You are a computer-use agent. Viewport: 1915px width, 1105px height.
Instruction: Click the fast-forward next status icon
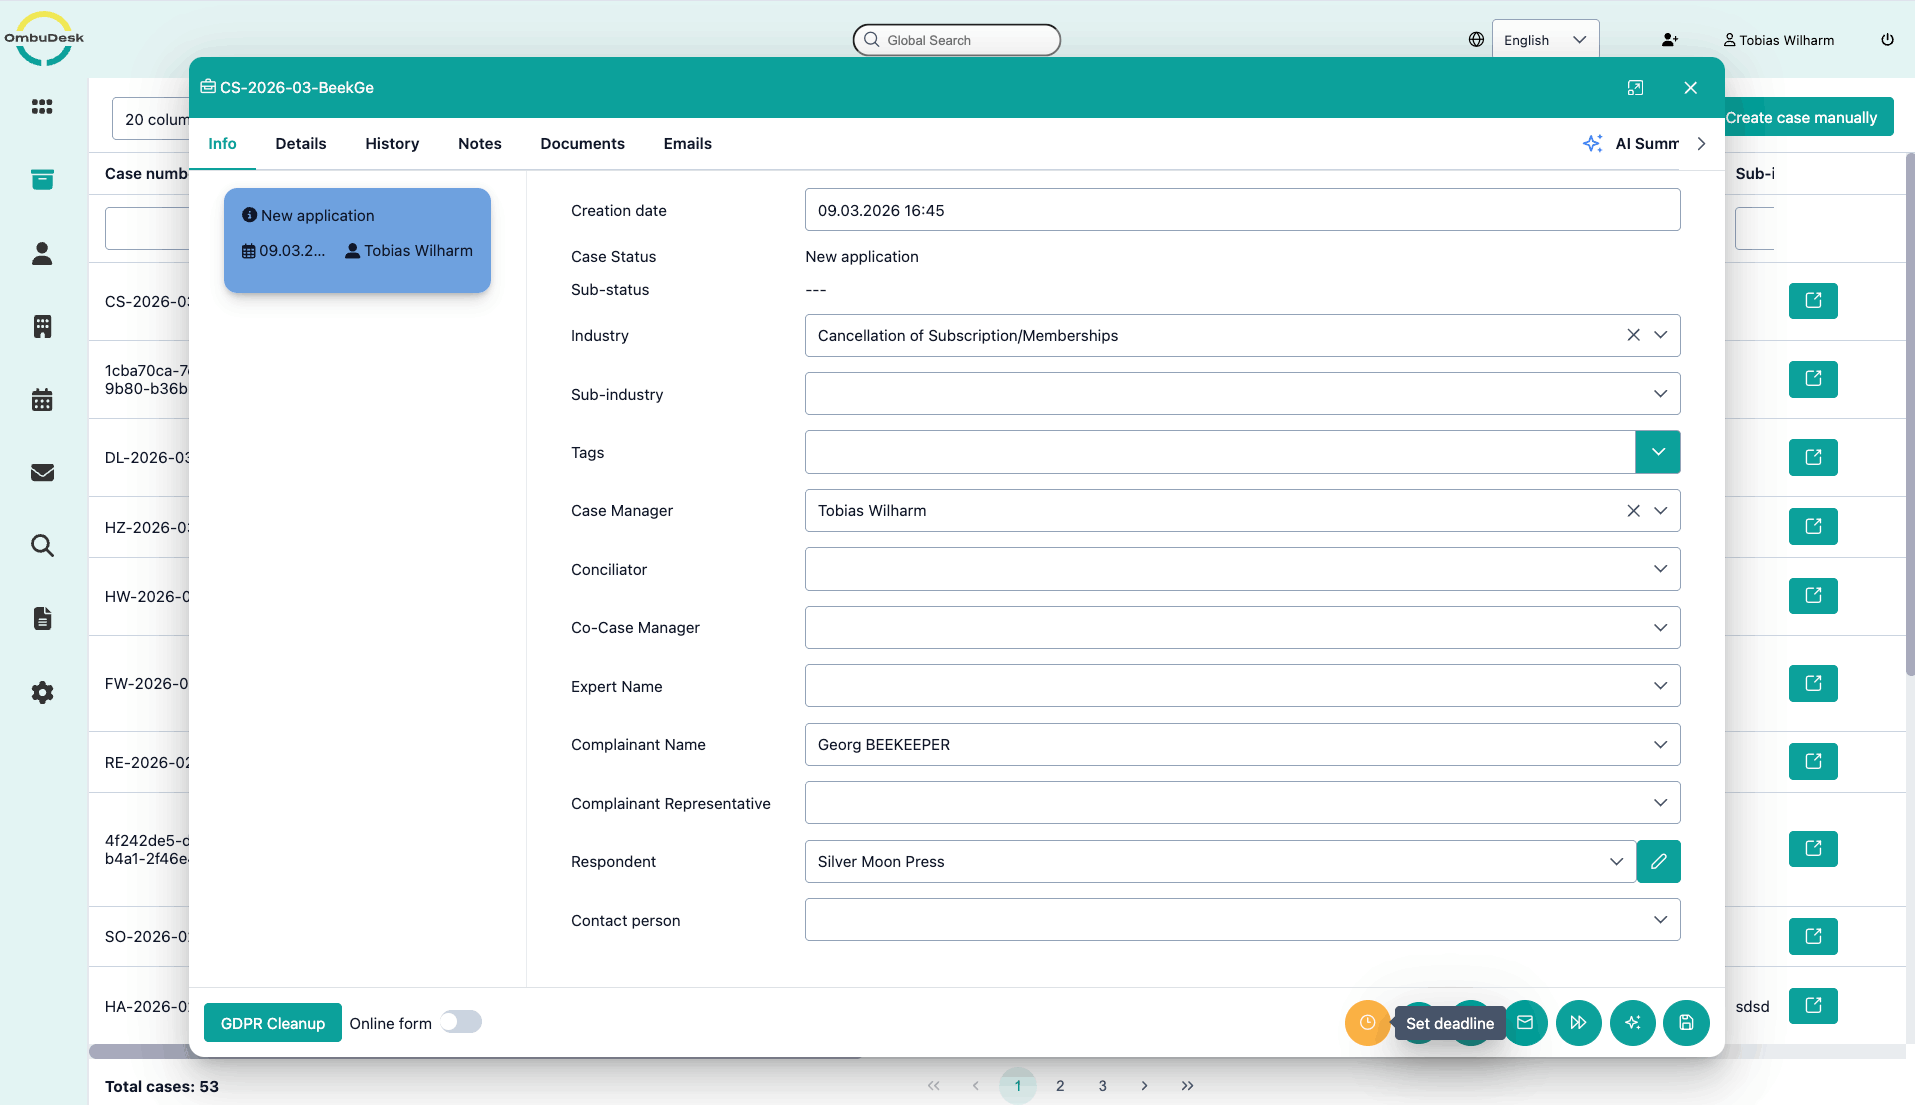[x=1578, y=1022]
